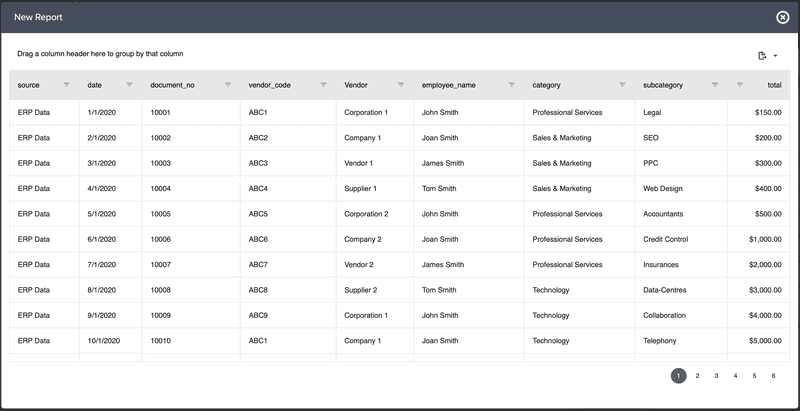Screen dimensions: 800x411
Task: Close the New Report dialog
Action: [x=782, y=17]
